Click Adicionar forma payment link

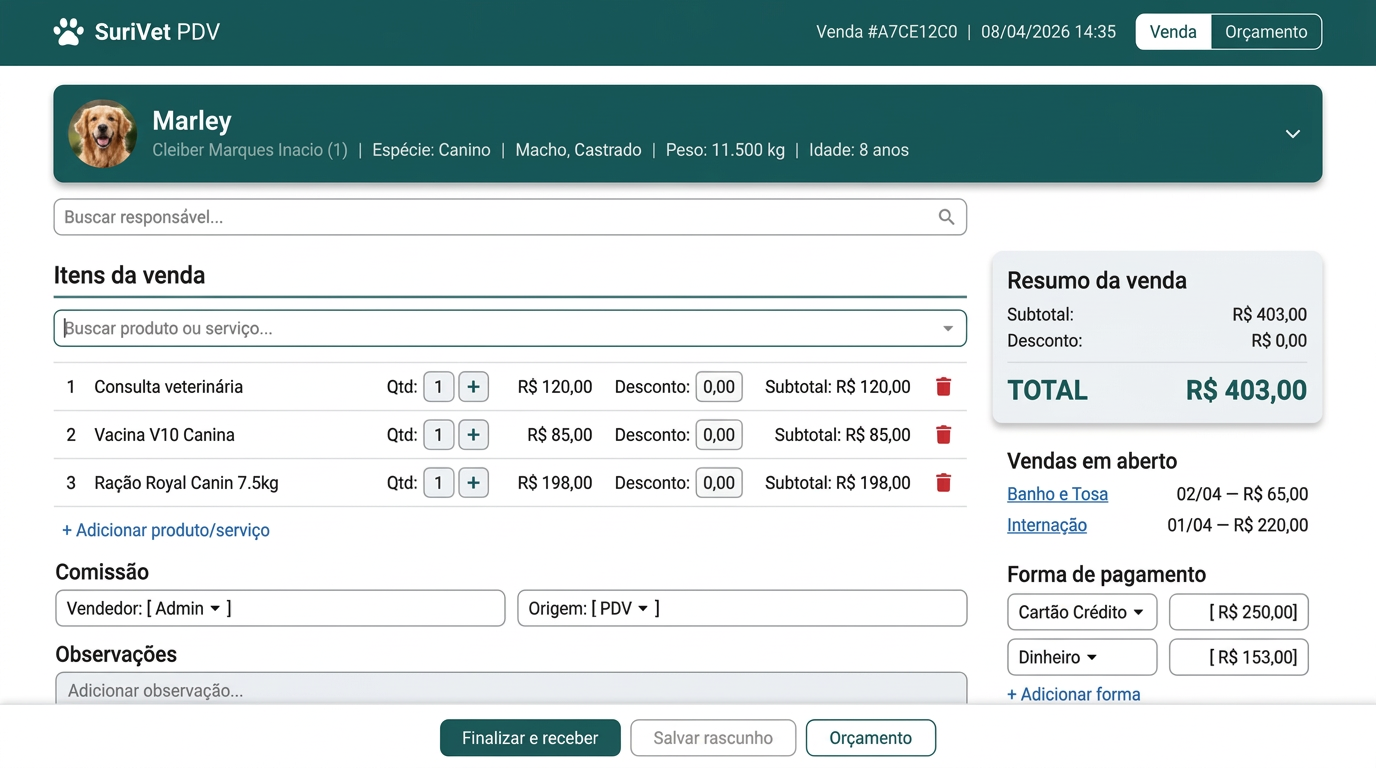(1073, 694)
